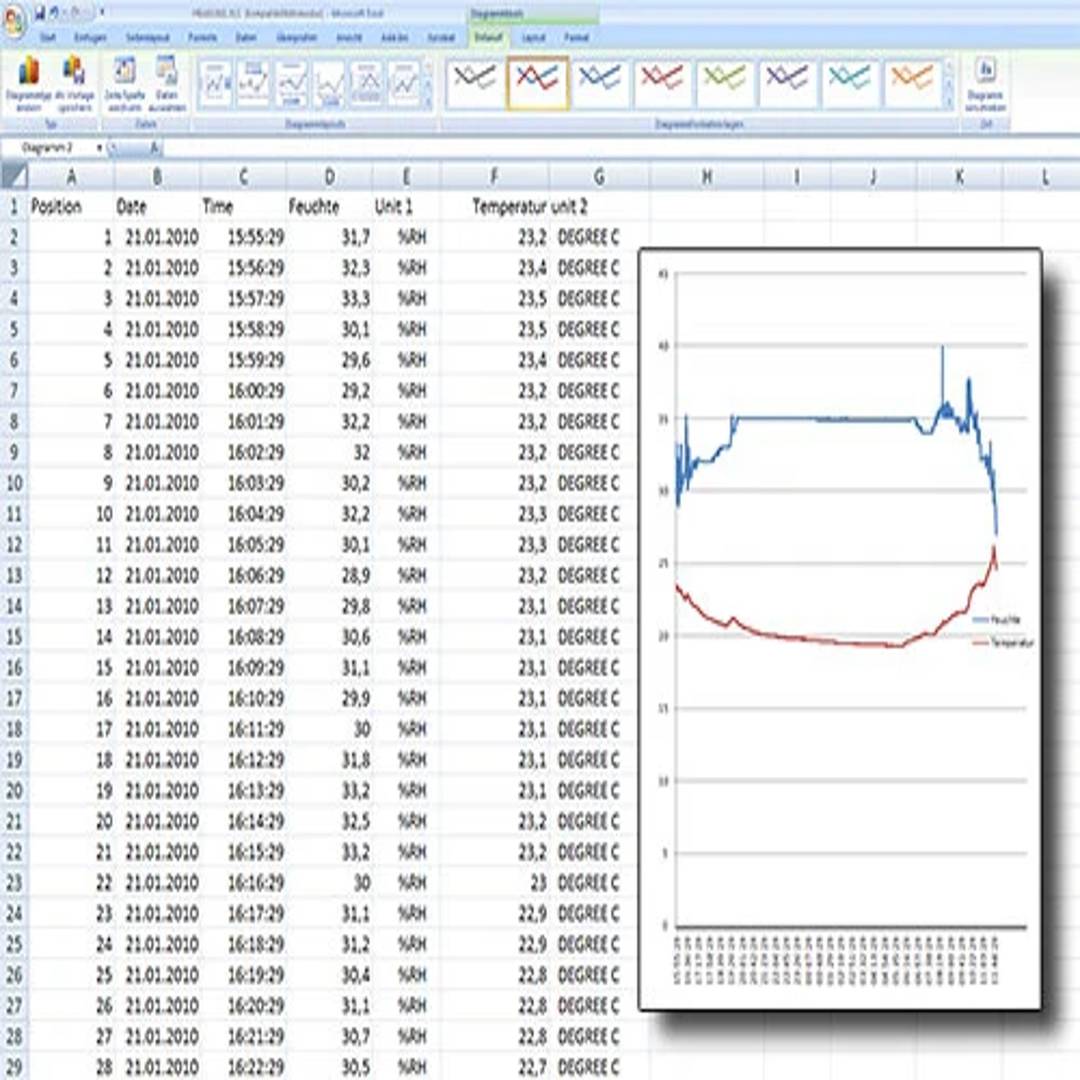Select the Feuchte header cell D1
Viewport: 1080px width, 1080px height.
click(x=329, y=207)
